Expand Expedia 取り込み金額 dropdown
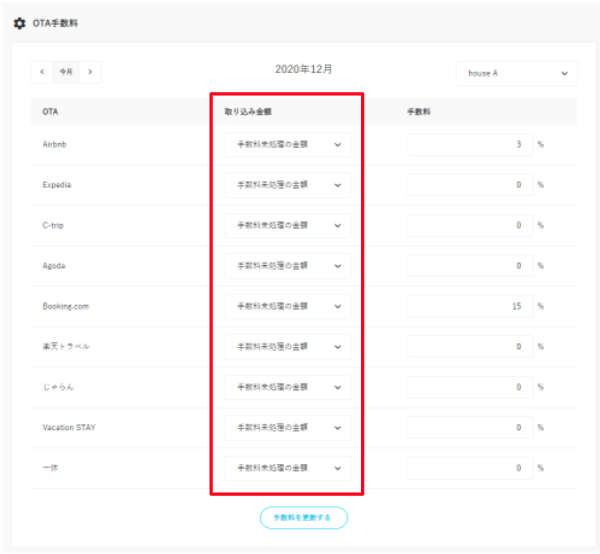 click(x=287, y=185)
